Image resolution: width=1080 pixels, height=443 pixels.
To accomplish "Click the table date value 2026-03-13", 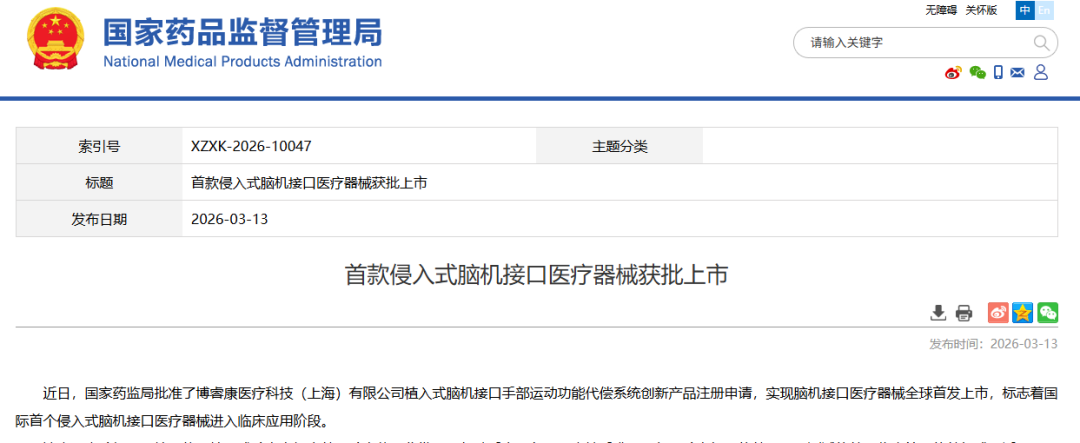I will click(x=229, y=219).
